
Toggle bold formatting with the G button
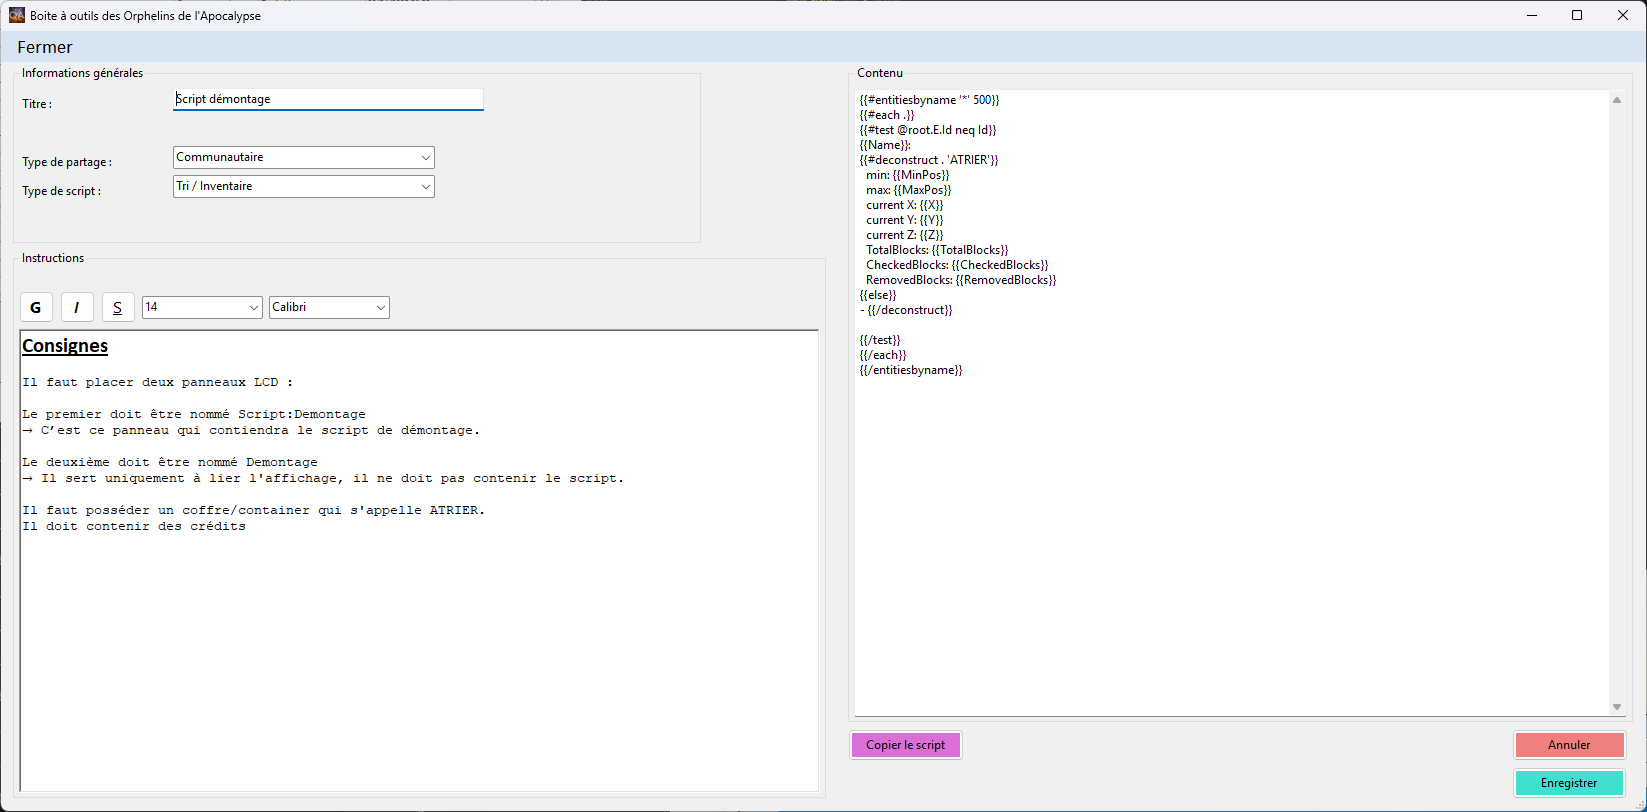(x=36, y=308)
